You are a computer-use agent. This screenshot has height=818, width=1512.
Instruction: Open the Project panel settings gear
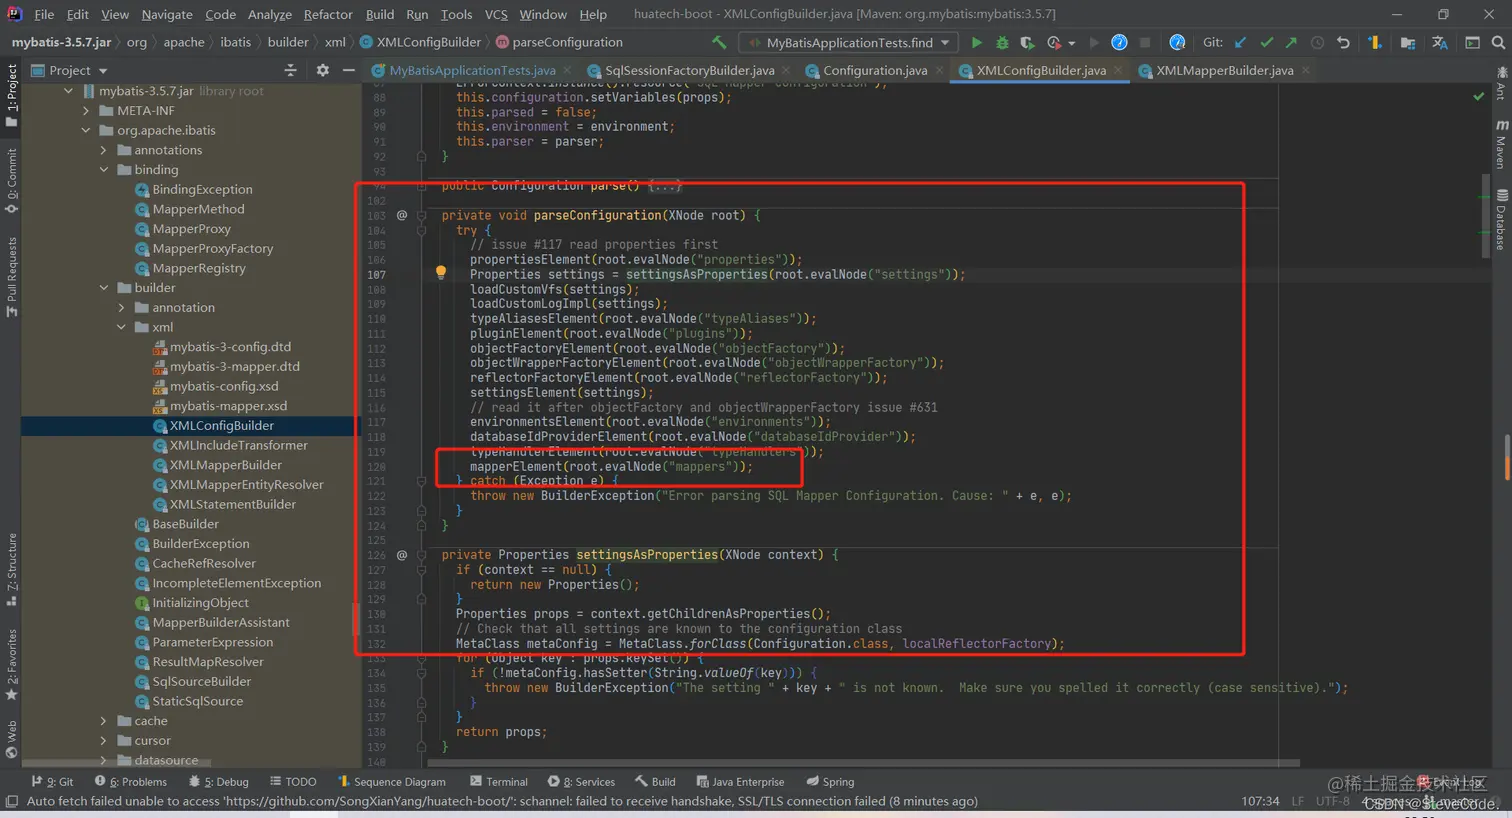point(322,70)
